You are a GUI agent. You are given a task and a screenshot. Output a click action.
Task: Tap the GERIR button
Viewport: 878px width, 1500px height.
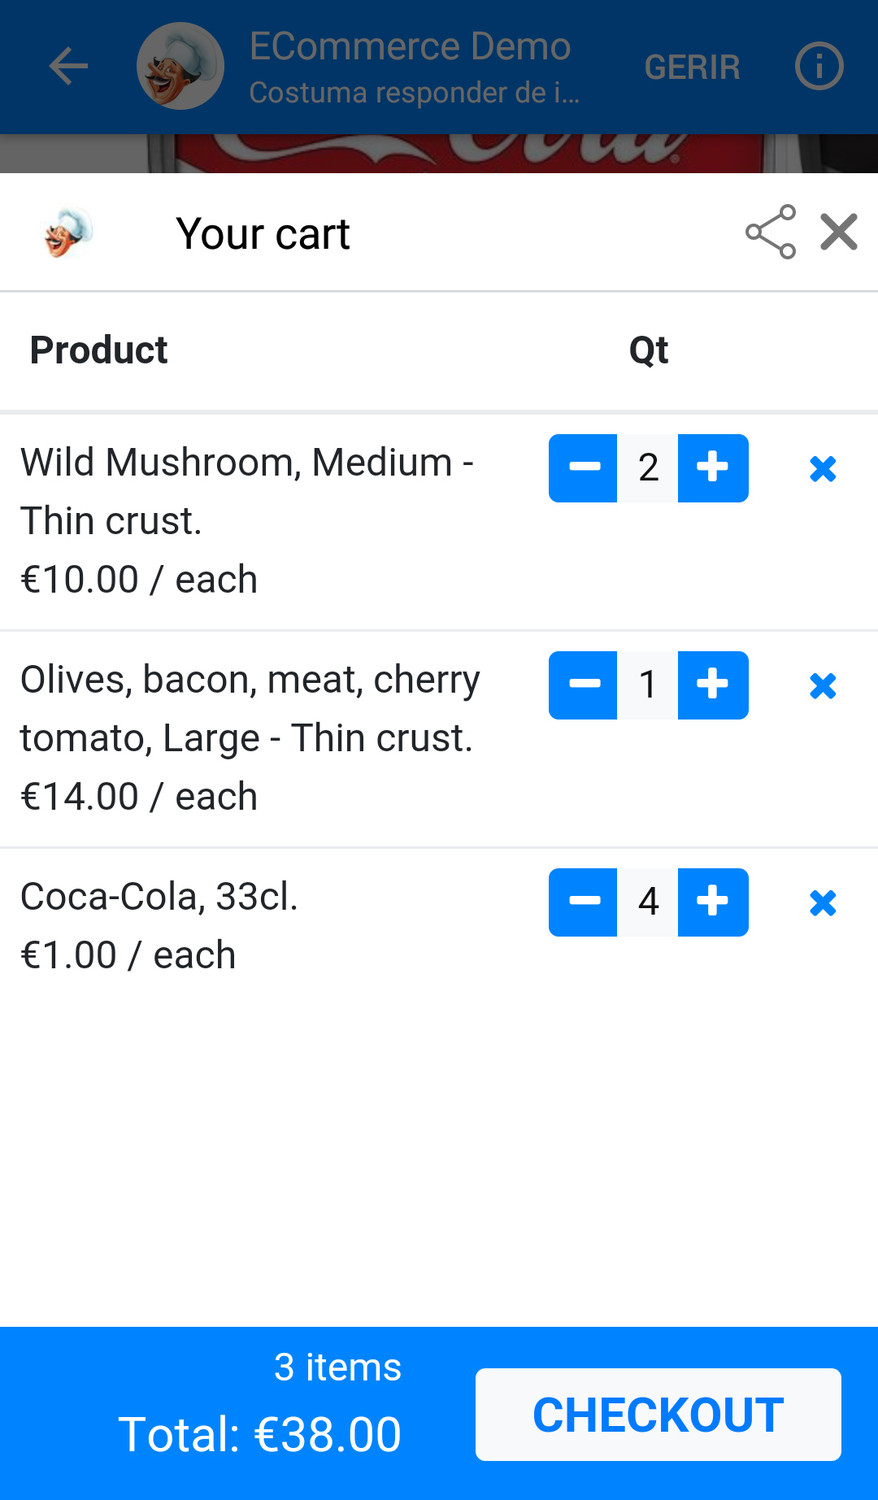tap(692, 67)
